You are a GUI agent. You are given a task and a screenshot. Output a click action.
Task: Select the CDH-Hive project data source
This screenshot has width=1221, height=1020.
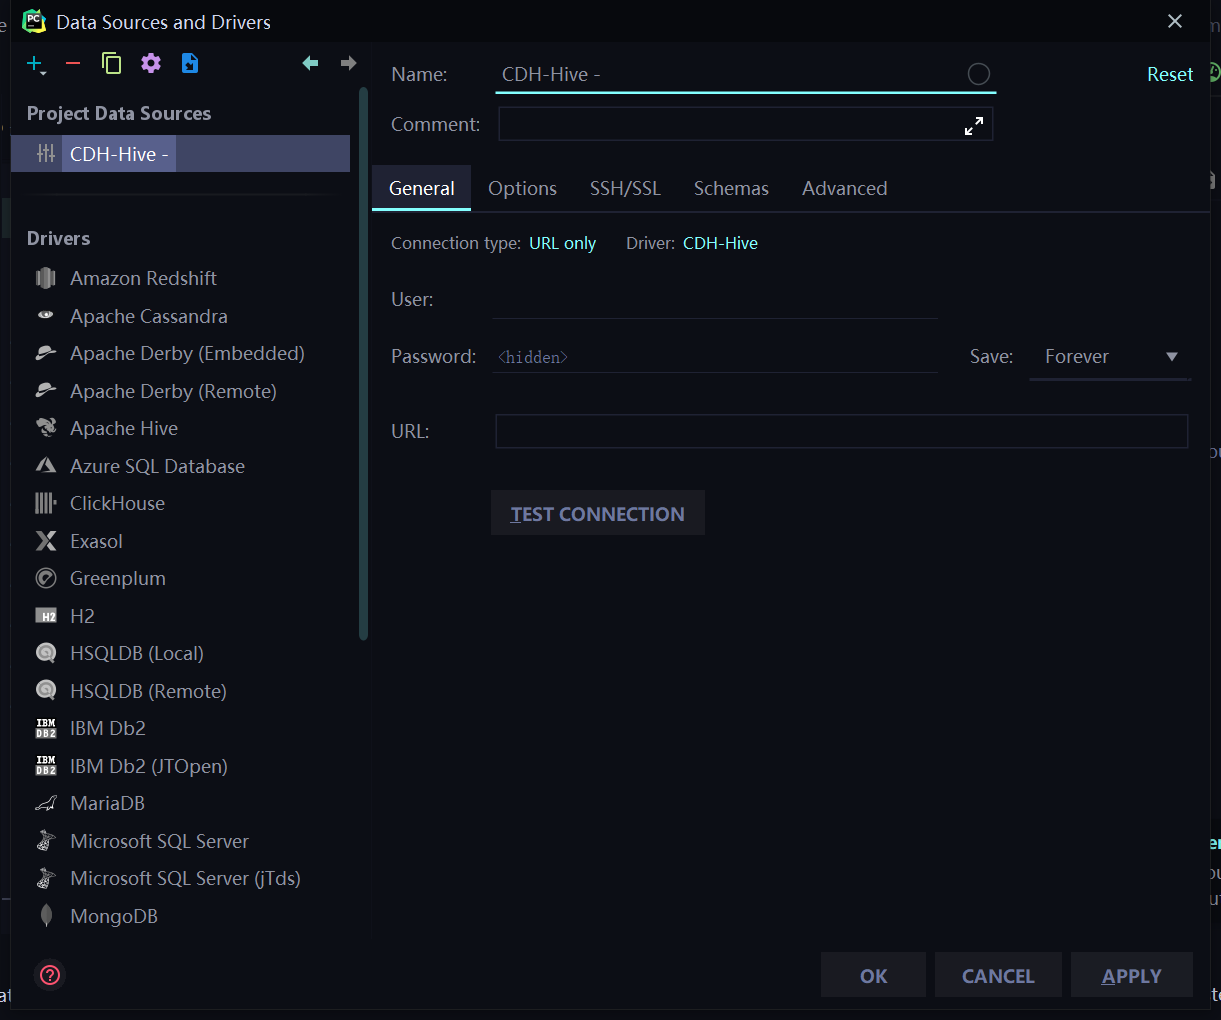[x=181, y=154]
